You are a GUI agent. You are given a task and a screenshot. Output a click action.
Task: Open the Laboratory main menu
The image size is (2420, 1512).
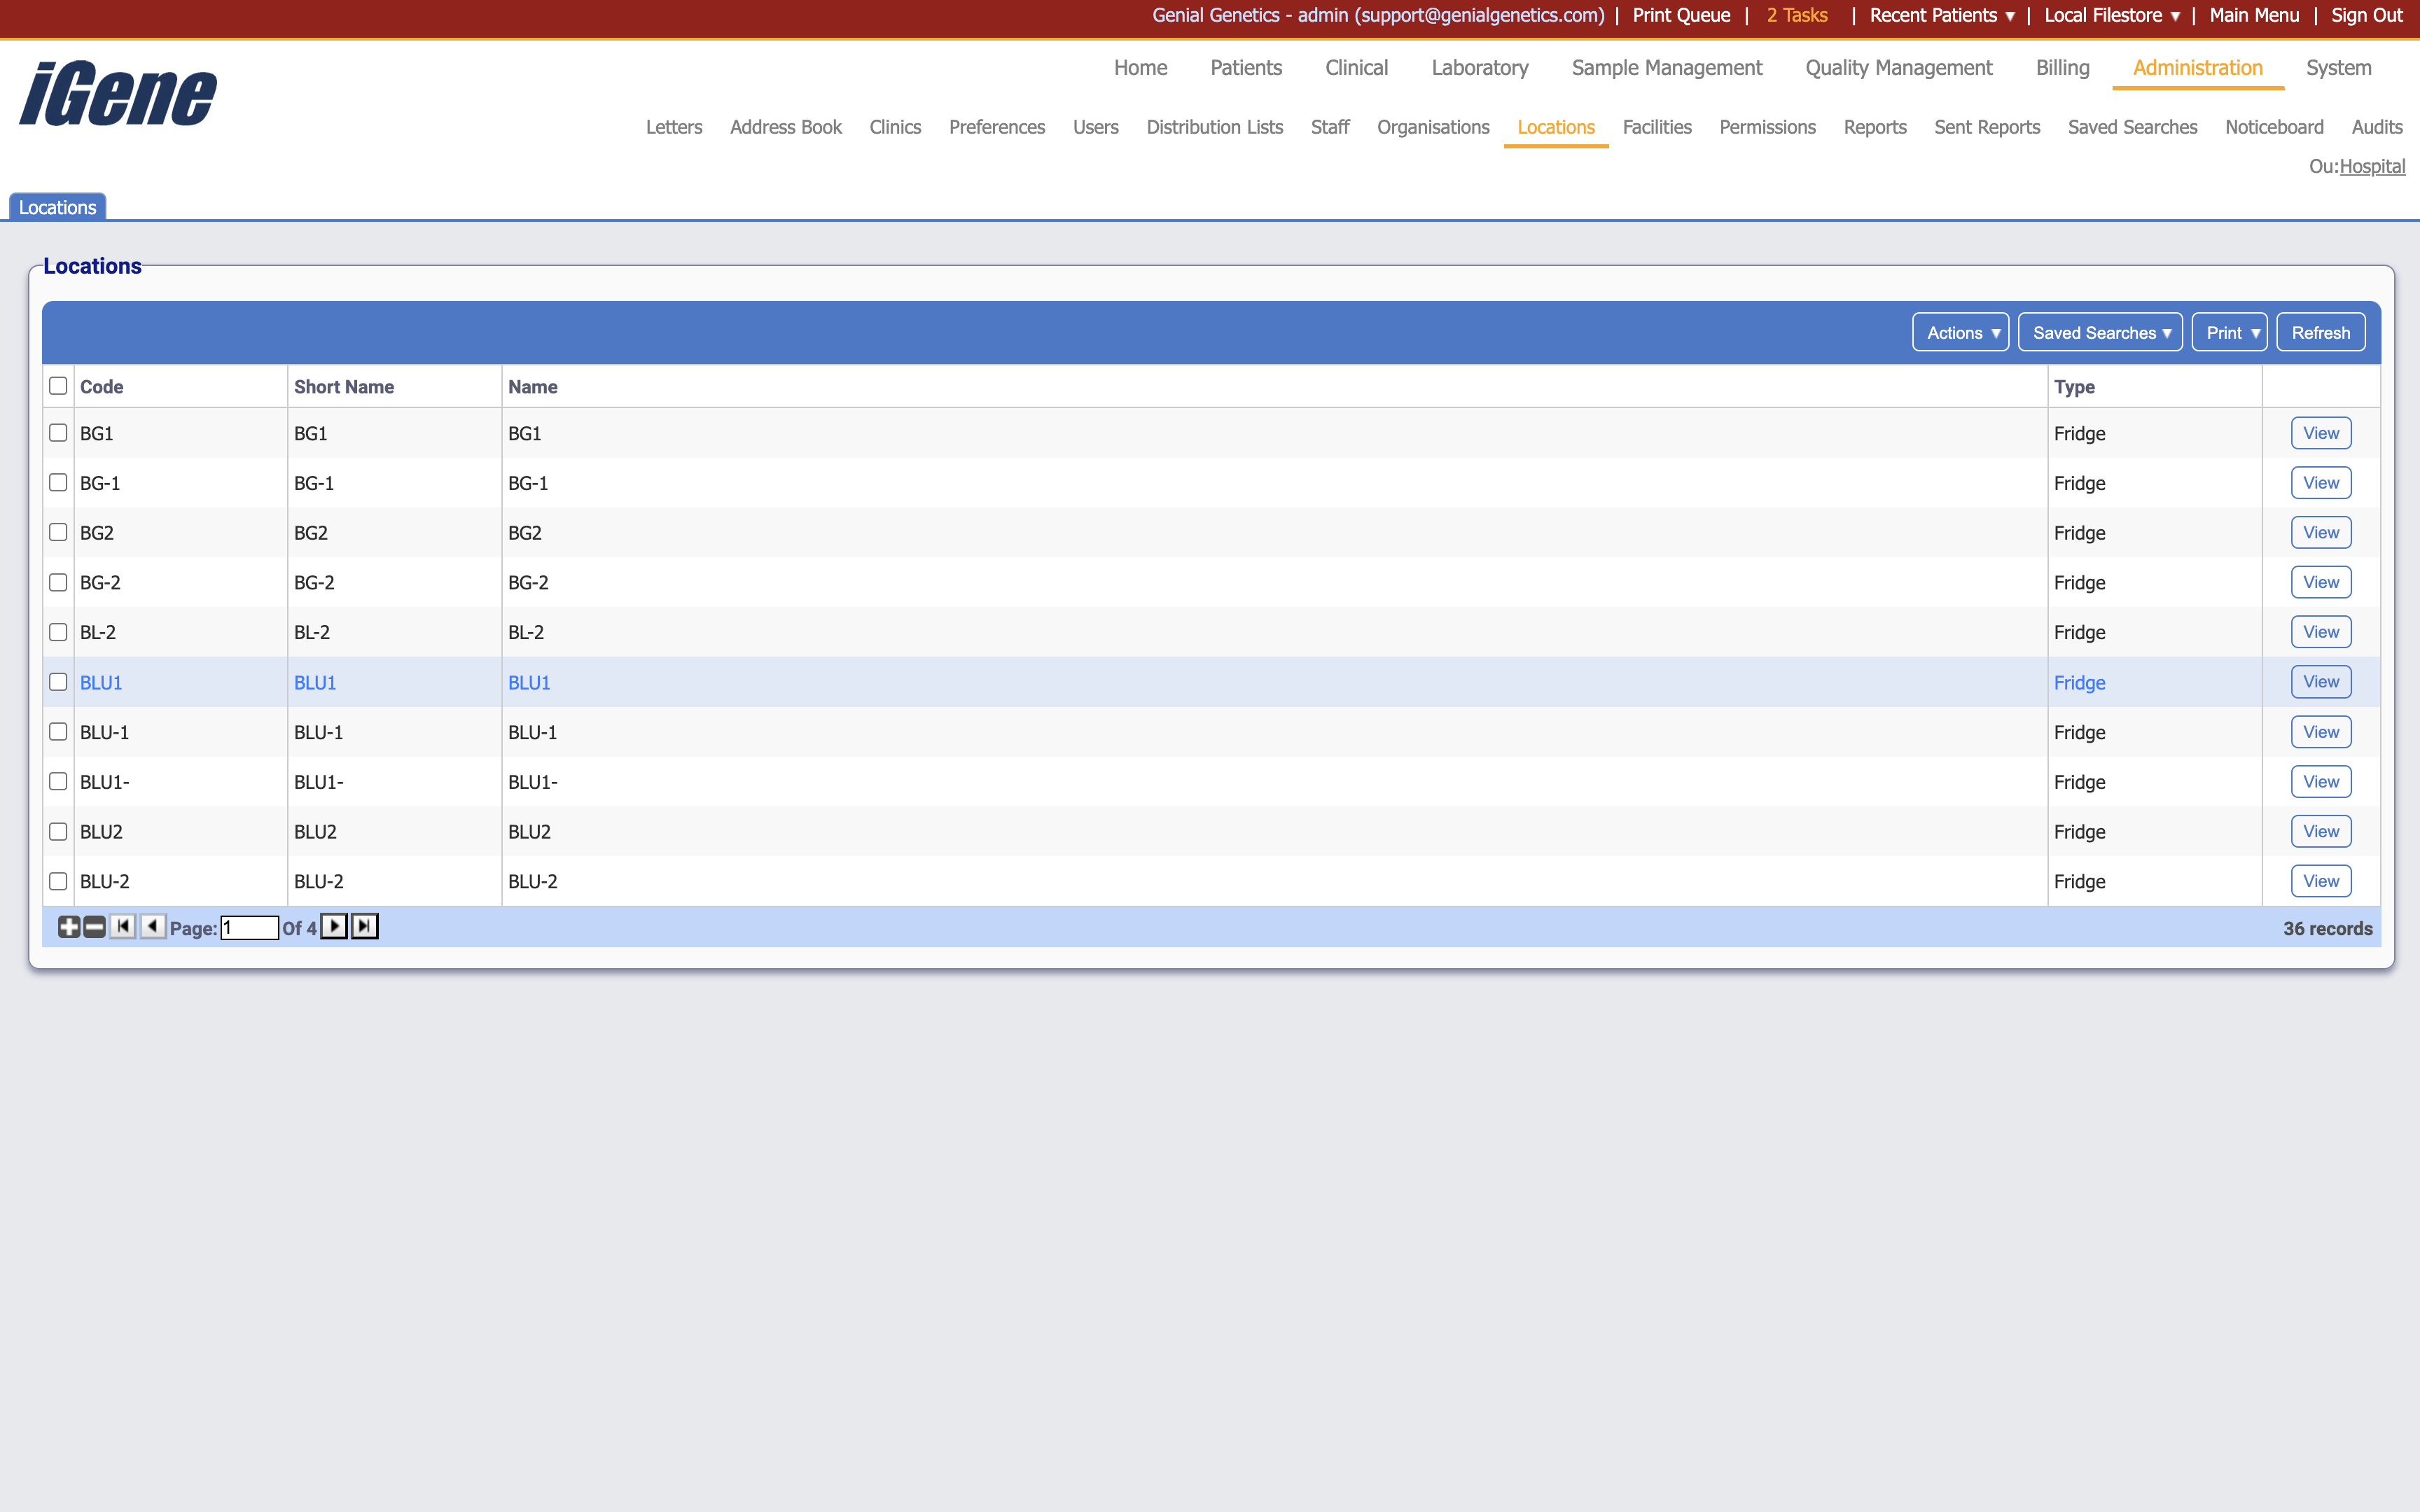pyautogui.click(x=1479, y=68)
